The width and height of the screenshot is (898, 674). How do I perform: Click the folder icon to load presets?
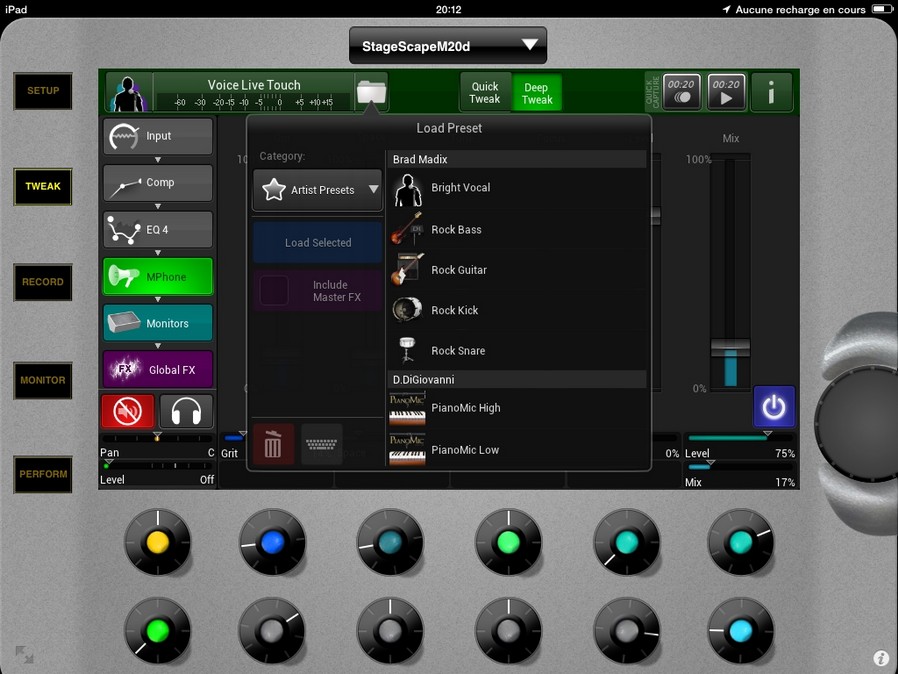click(x=371, y=93)
